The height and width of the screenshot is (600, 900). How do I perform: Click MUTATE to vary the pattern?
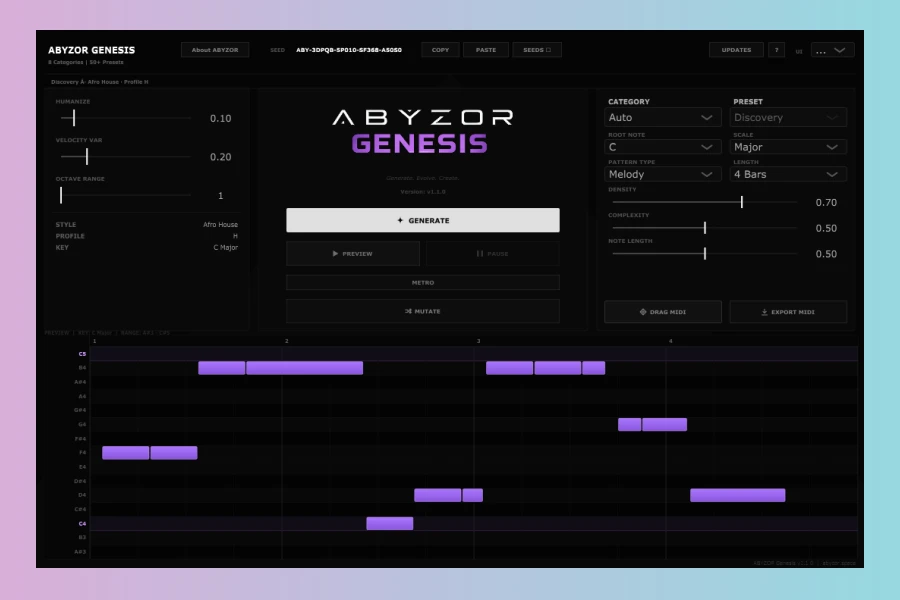[423, 311]
